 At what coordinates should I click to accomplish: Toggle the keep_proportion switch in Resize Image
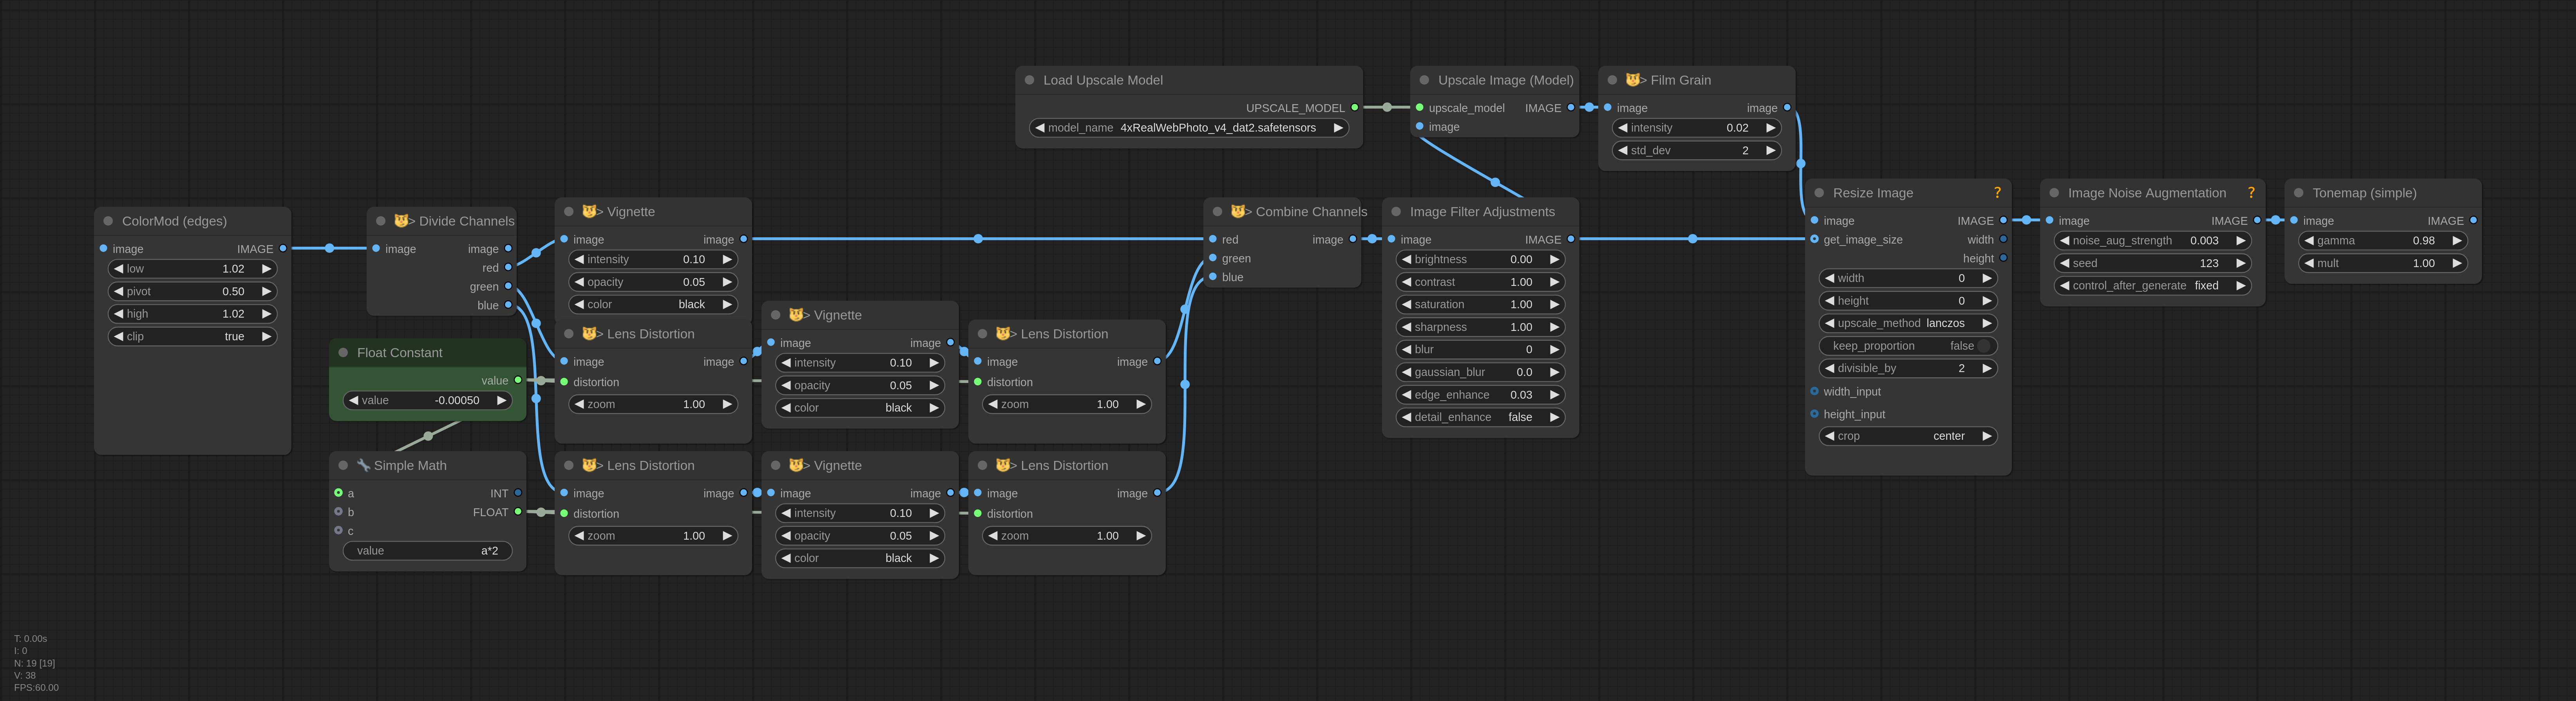(1908, 346)
